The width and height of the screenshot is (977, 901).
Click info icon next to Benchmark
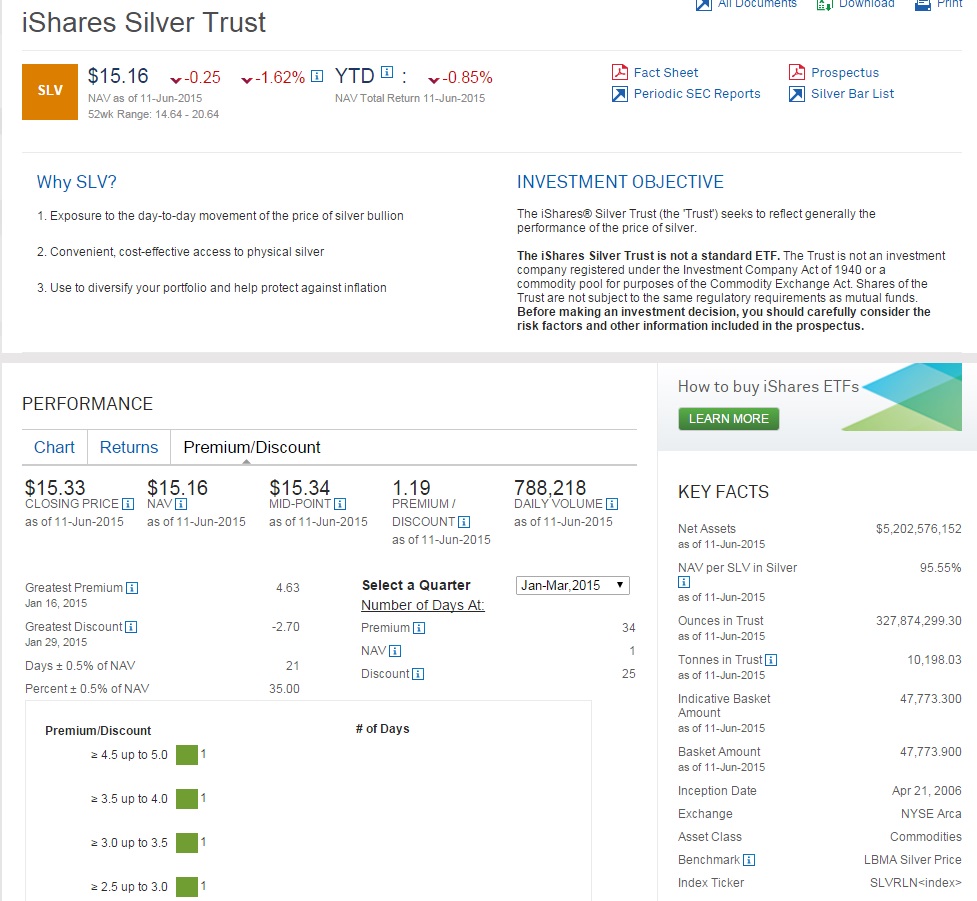click(x=749, y=860)
